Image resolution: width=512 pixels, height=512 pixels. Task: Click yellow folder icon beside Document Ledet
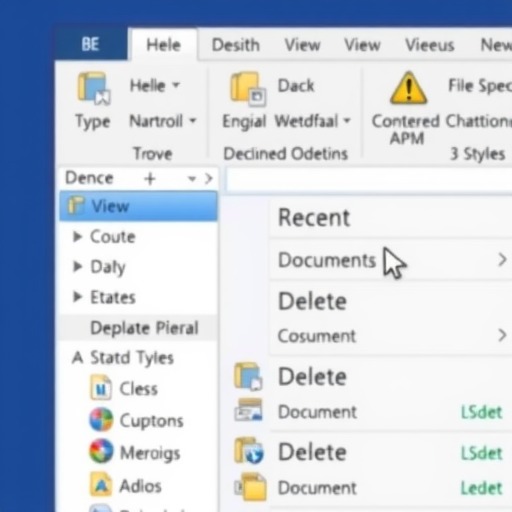tap(252, 487)
